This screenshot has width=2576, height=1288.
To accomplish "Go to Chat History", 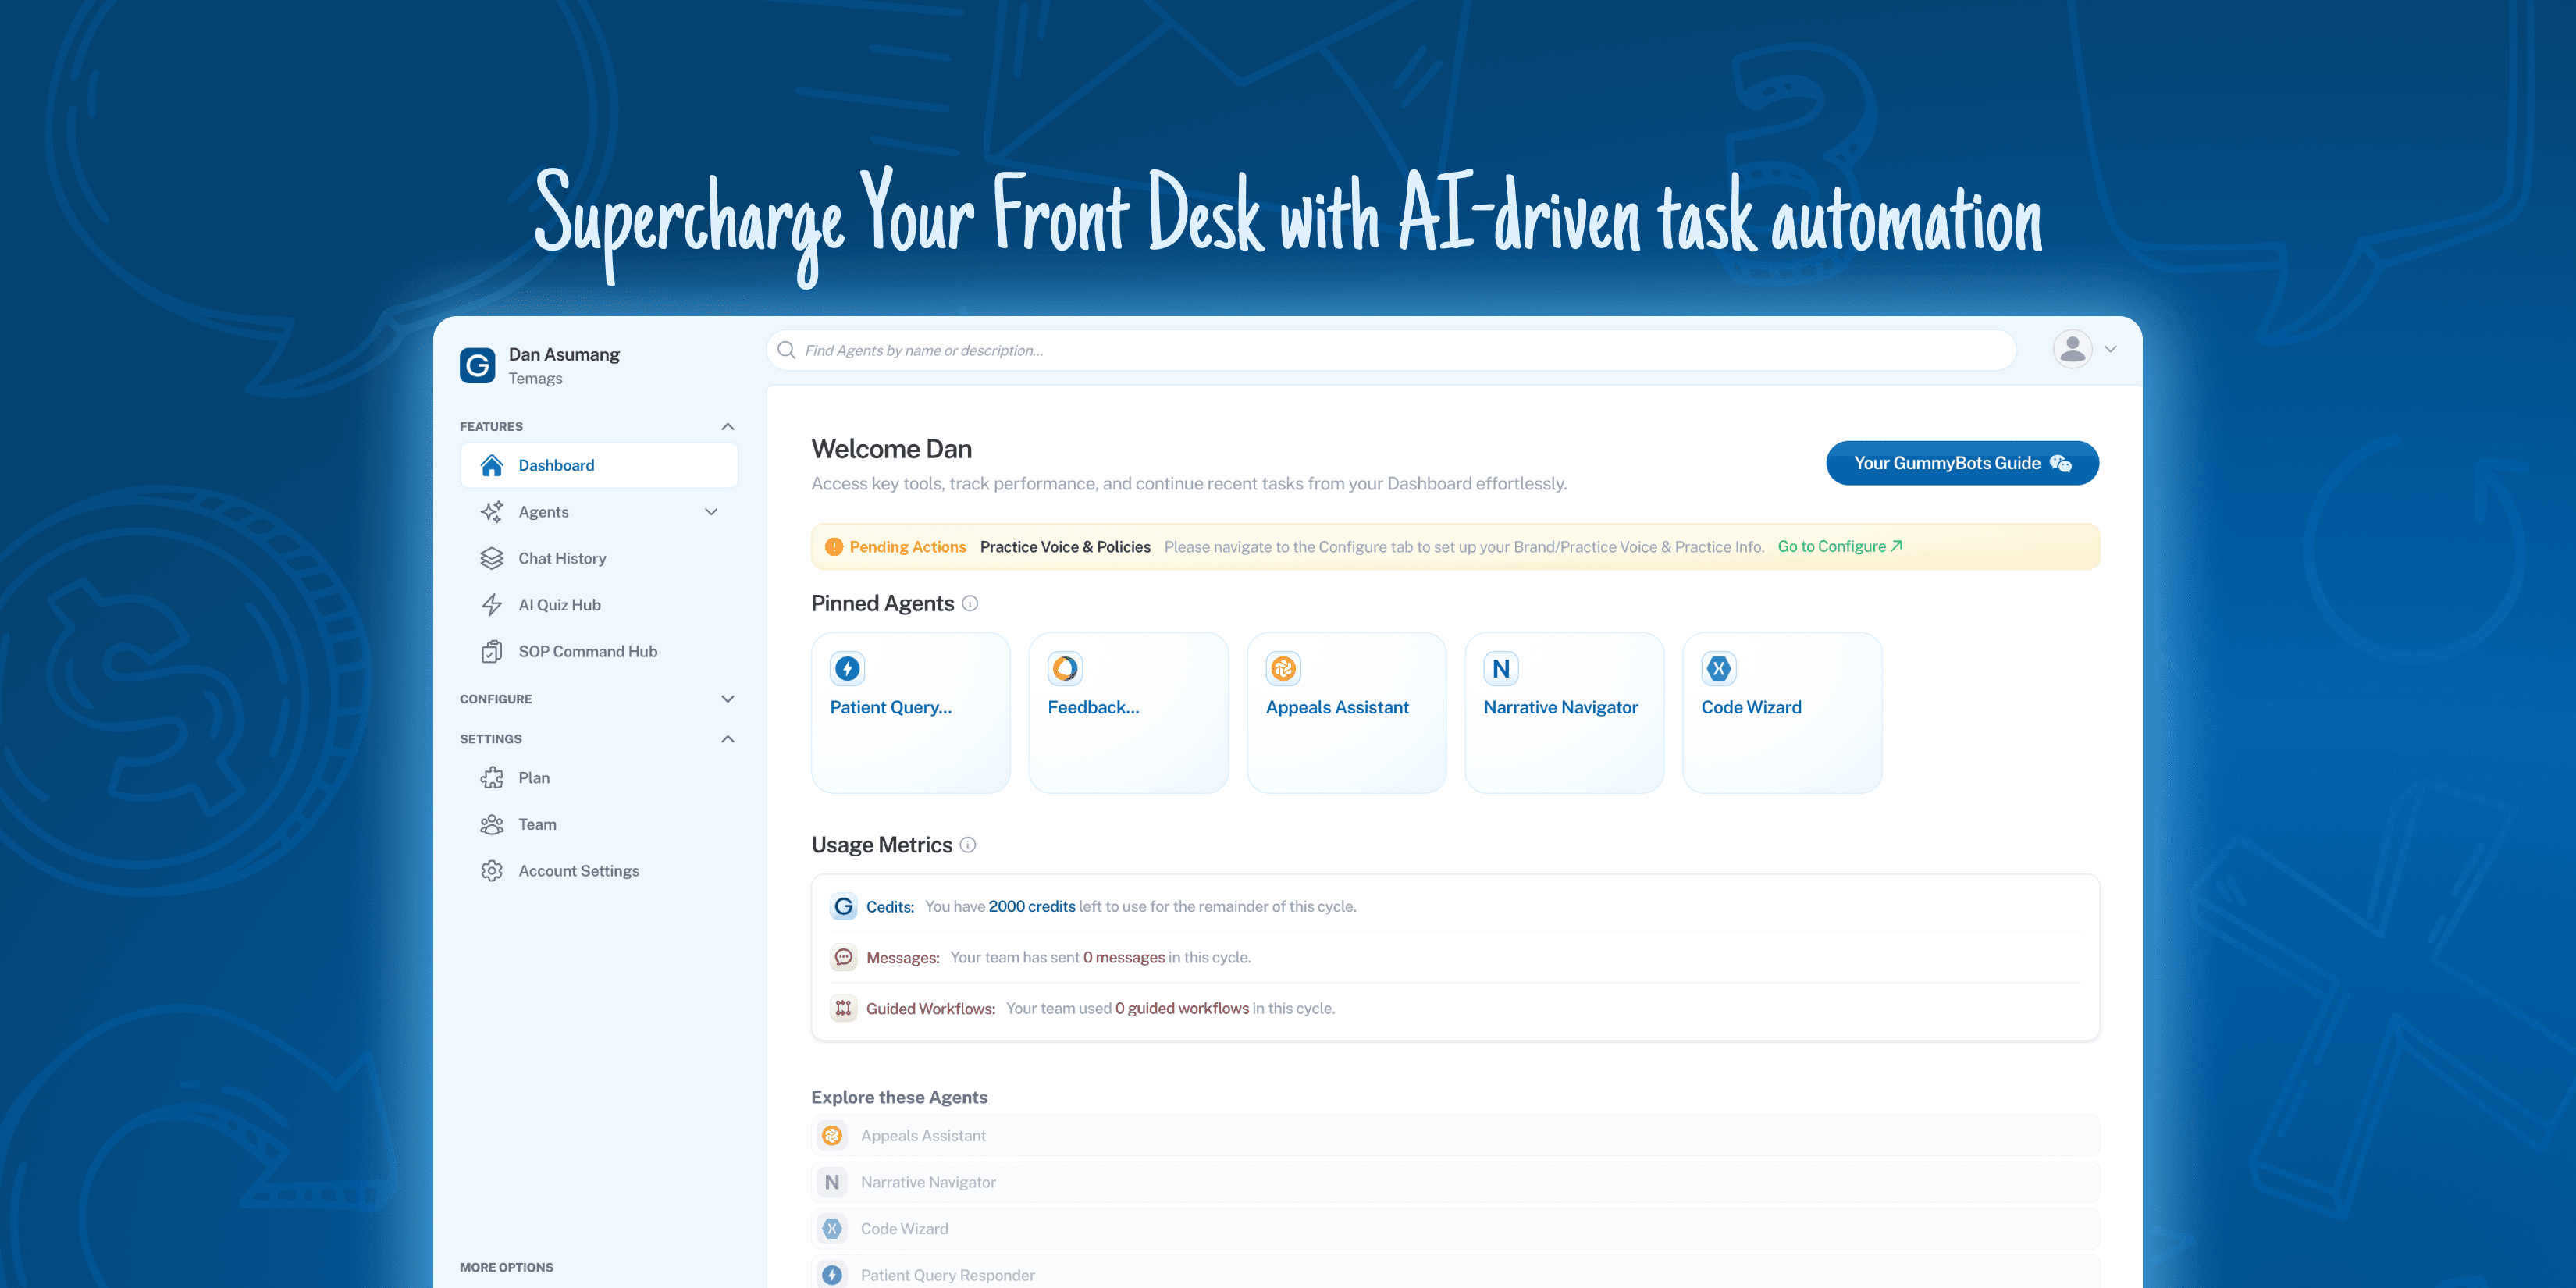I will point(599,558).
